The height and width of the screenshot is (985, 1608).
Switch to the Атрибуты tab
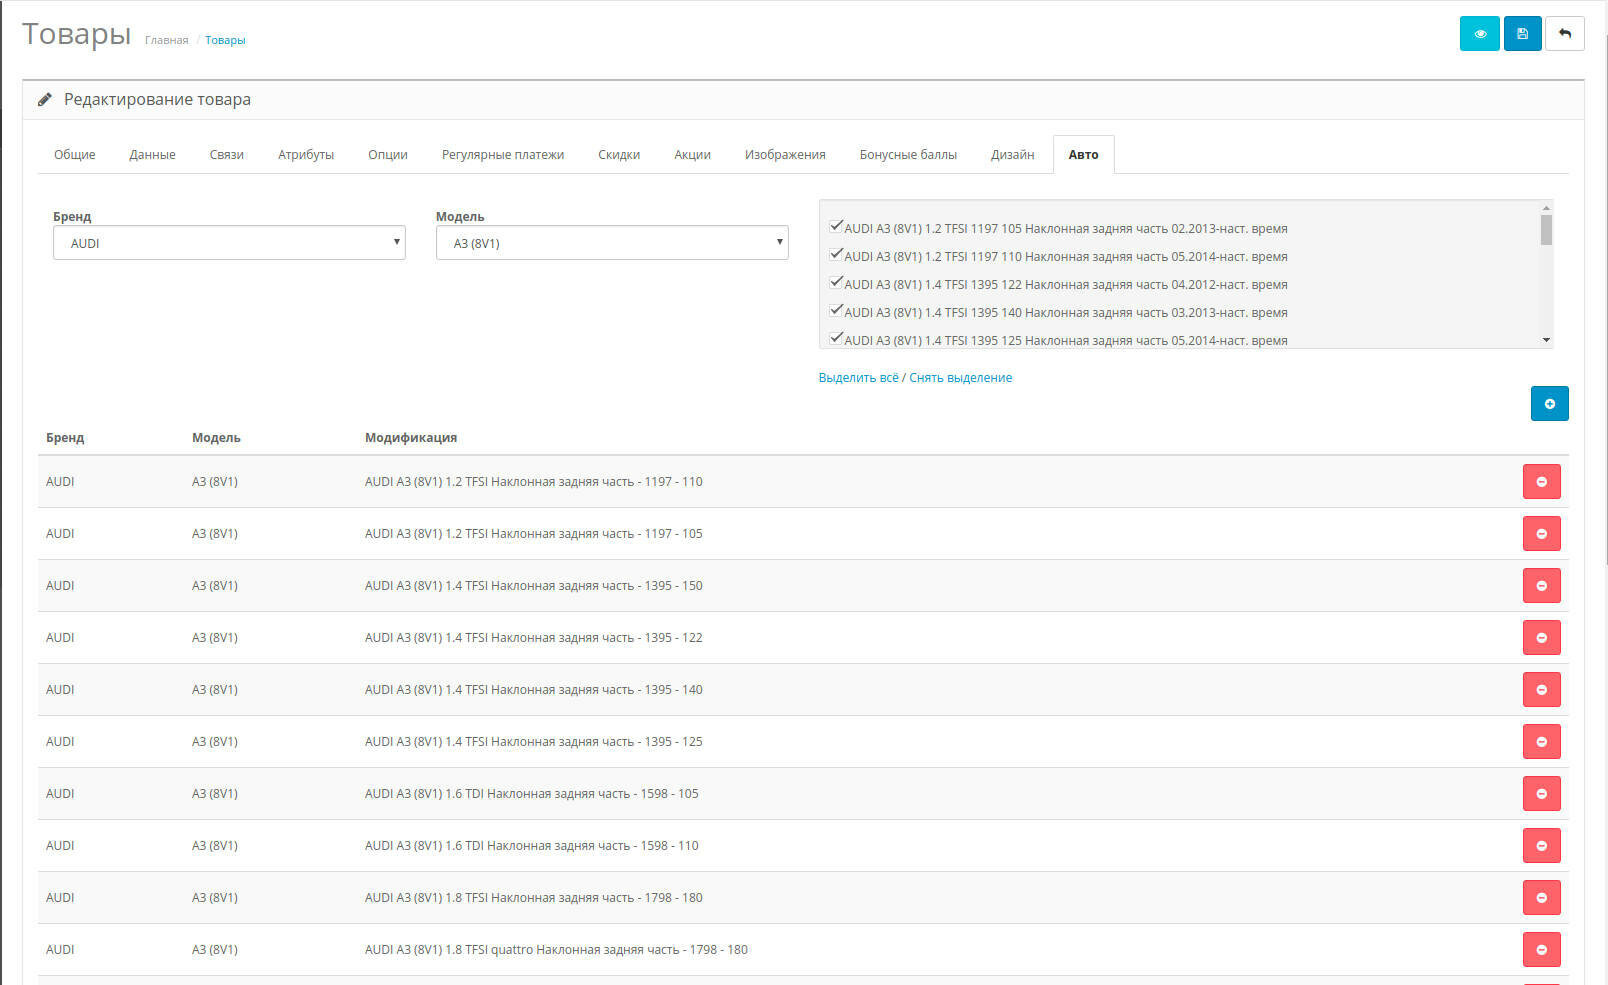[306, 155]
